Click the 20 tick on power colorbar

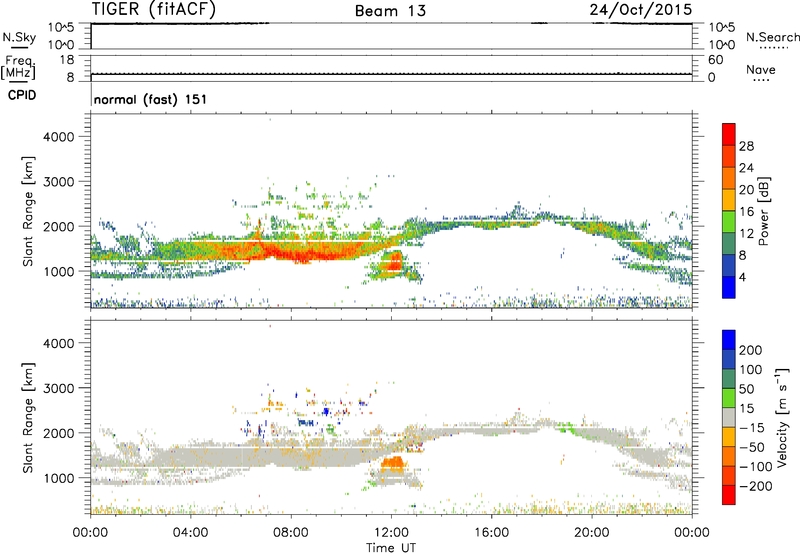746,190
